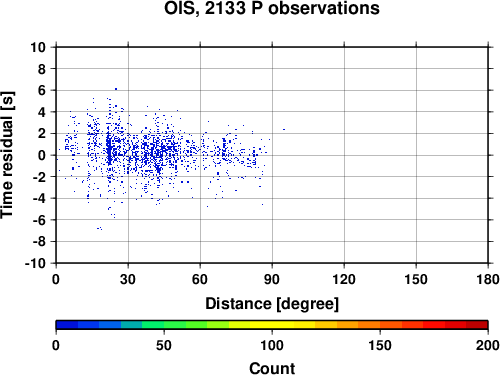Click the y-axis tick label 10

click(x=38, y=47)
